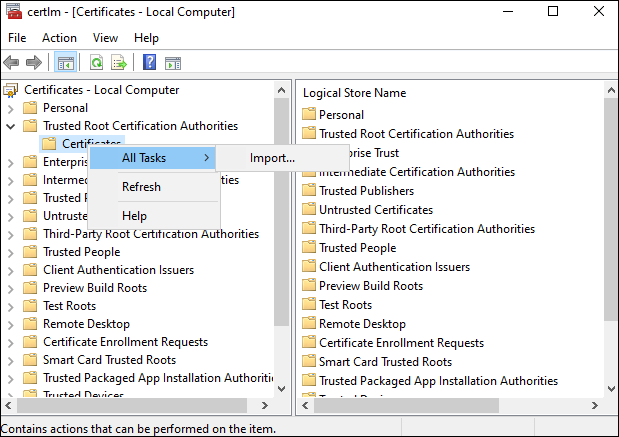This screenshot has height=437, width=619.
Task: Click the Back arrow toolbar icon
Action: [x=12, y=63]
